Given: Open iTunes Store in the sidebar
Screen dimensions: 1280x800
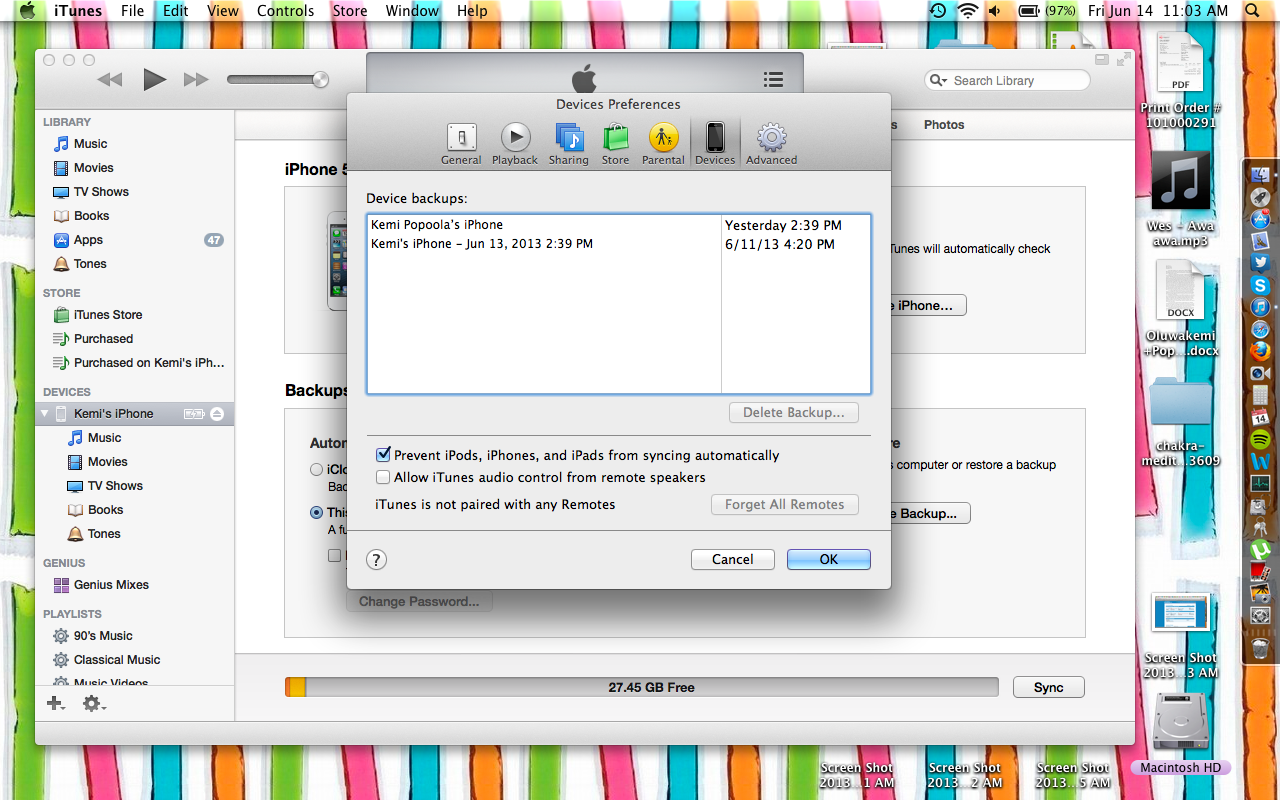Looking at the screenshot, I should point(135,315).
